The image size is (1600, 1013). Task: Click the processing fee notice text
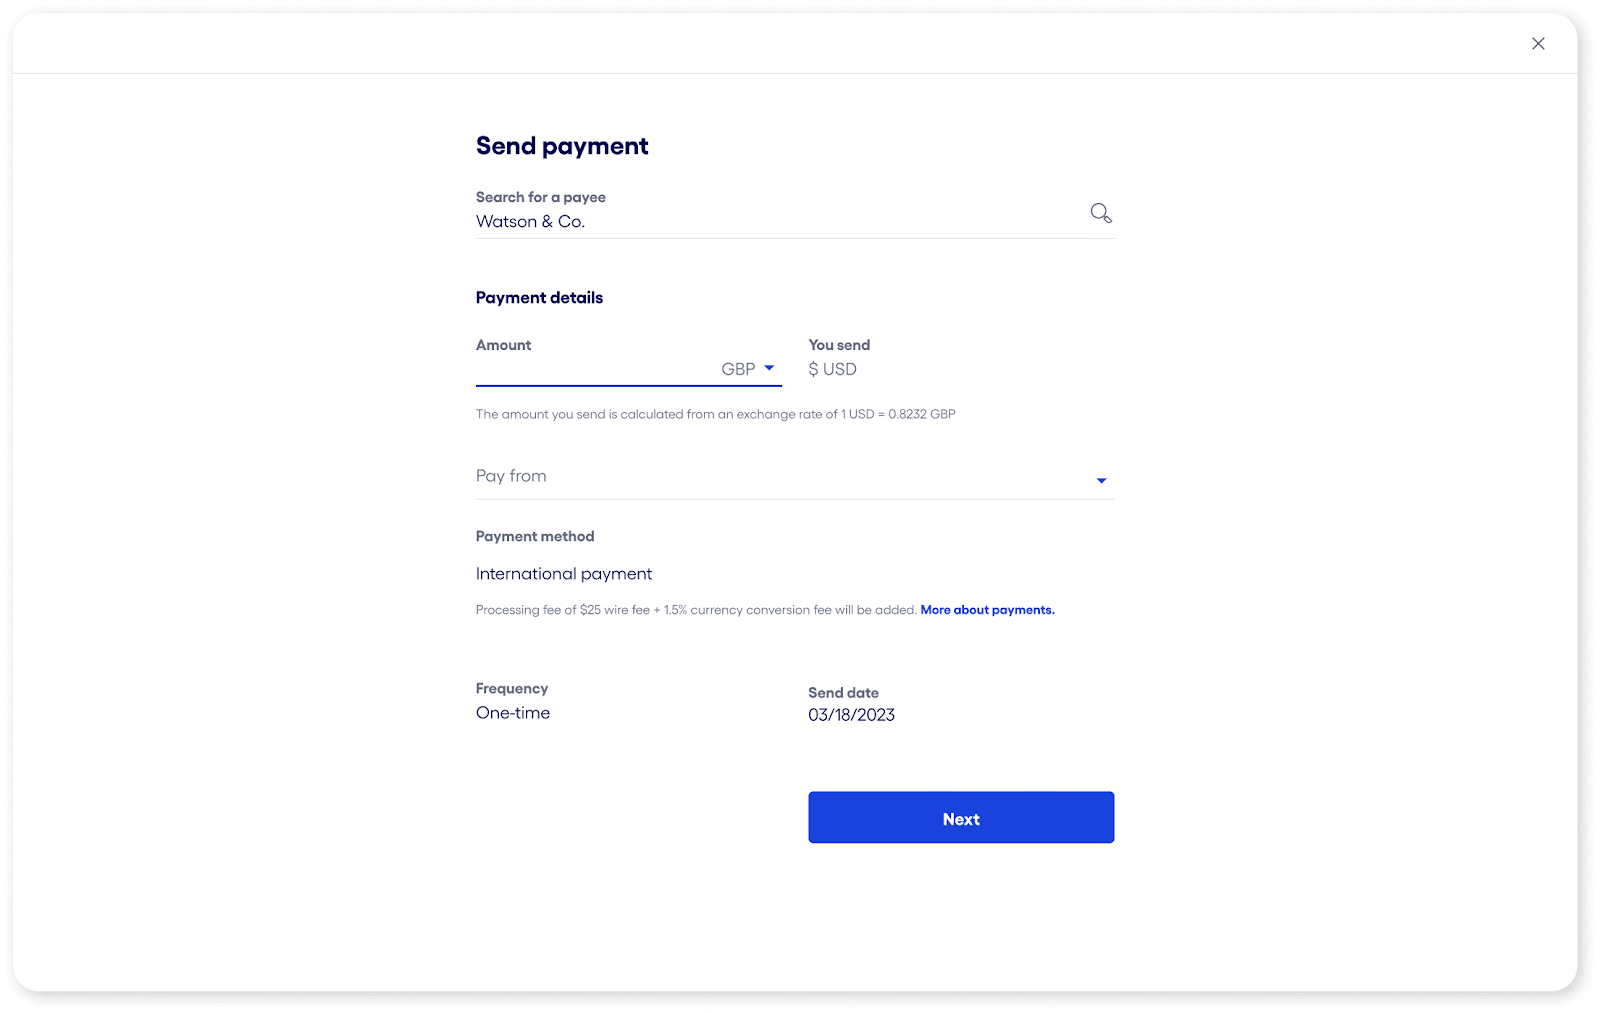[x=695, y=609]
